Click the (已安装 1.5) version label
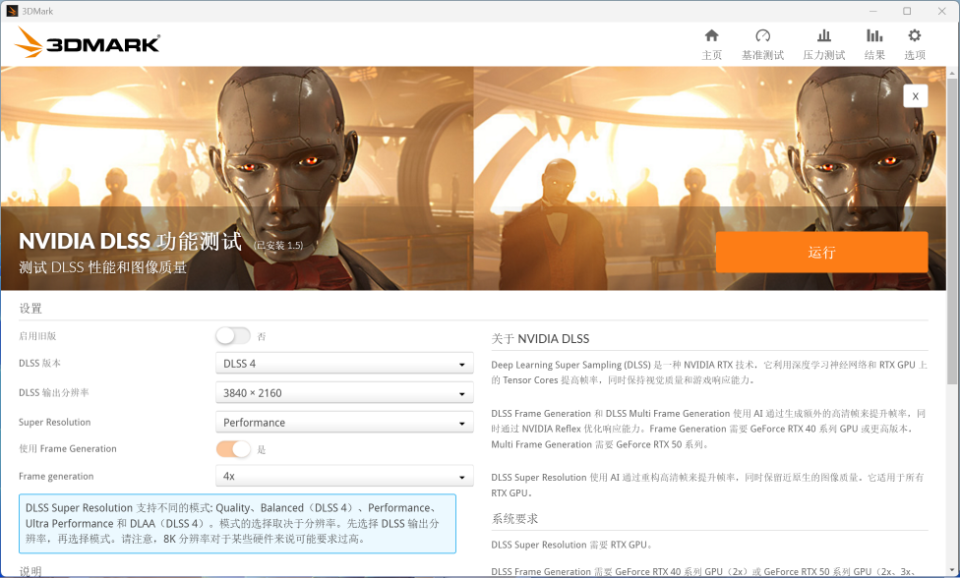This screenshot has width=960, height=578. point(279,246)
